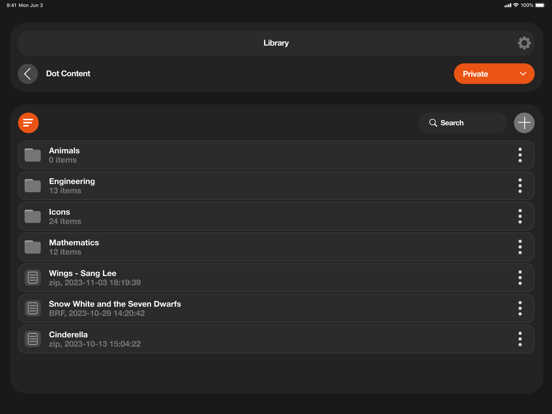Click '13 items' under Engineering

pos(65,191)
